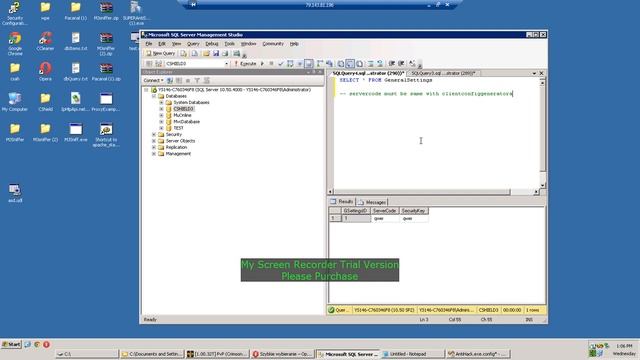Open the Tools menu

point(229,44)
